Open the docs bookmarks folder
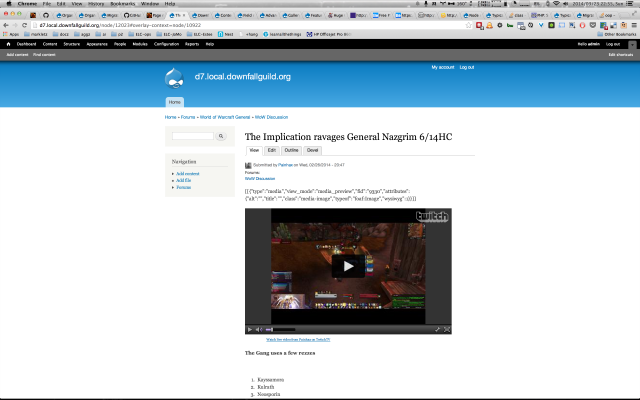Viewport: 640px width, 400px height. point(60,34)
